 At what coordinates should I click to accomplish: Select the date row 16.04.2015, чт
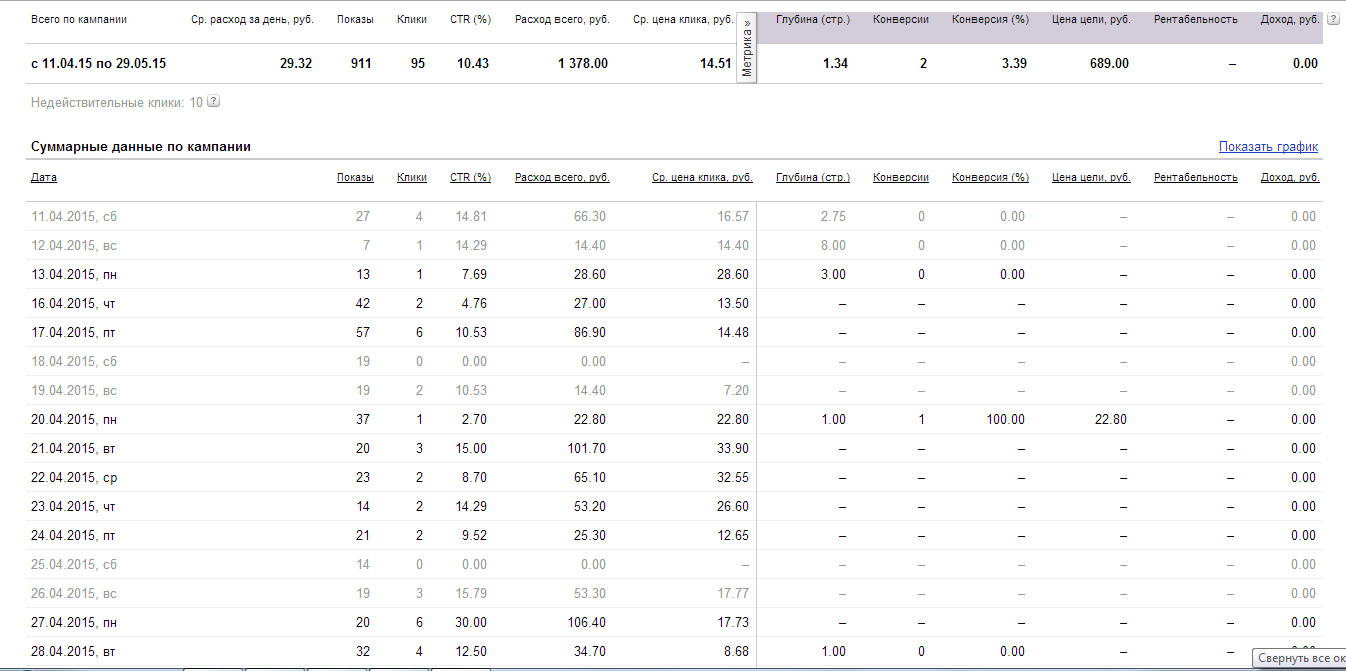click(74, 304)
